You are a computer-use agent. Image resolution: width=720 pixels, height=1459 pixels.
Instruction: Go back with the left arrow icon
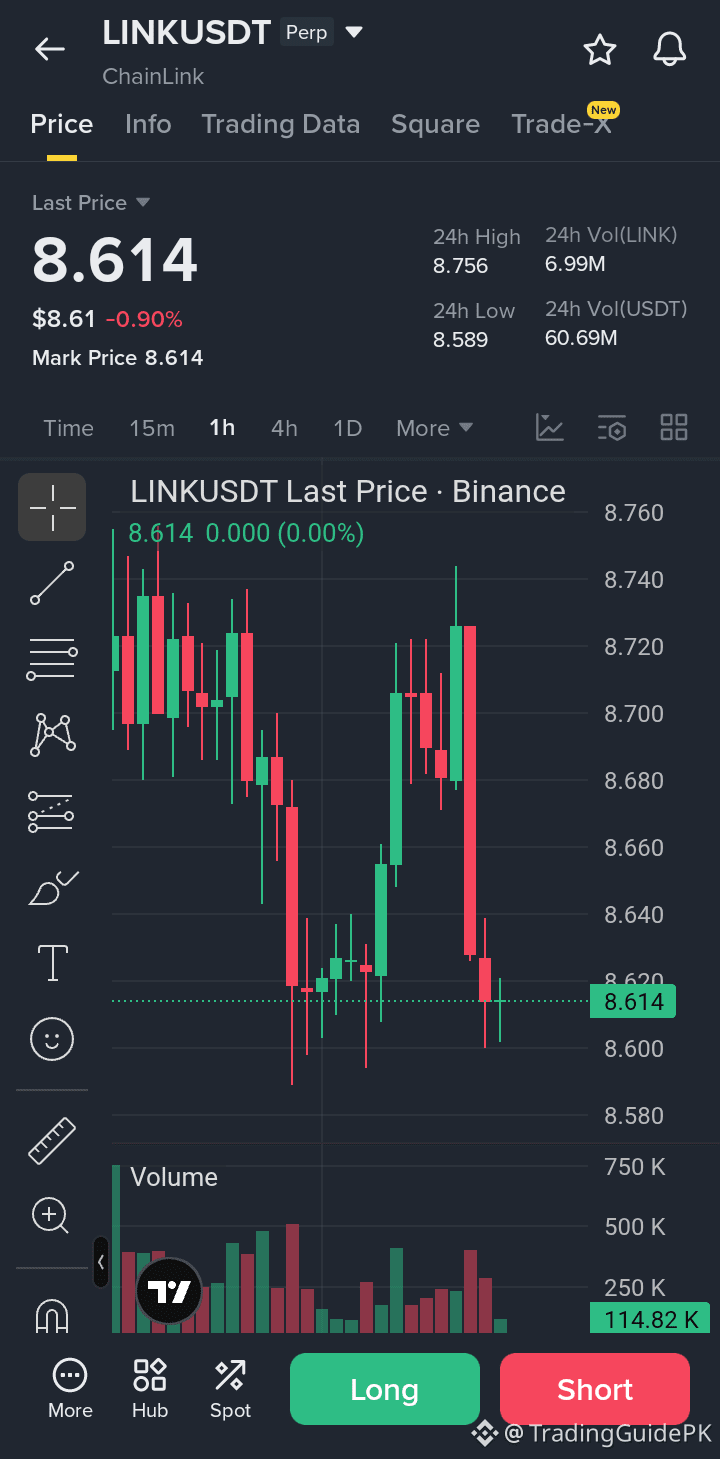coord(49,49)
